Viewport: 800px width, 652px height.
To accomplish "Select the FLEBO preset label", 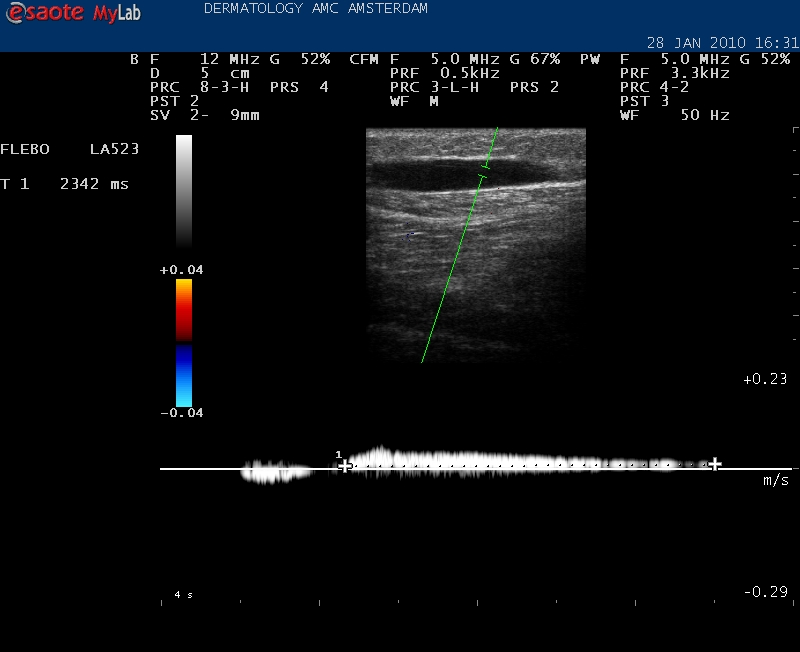I will pos(21,149).
